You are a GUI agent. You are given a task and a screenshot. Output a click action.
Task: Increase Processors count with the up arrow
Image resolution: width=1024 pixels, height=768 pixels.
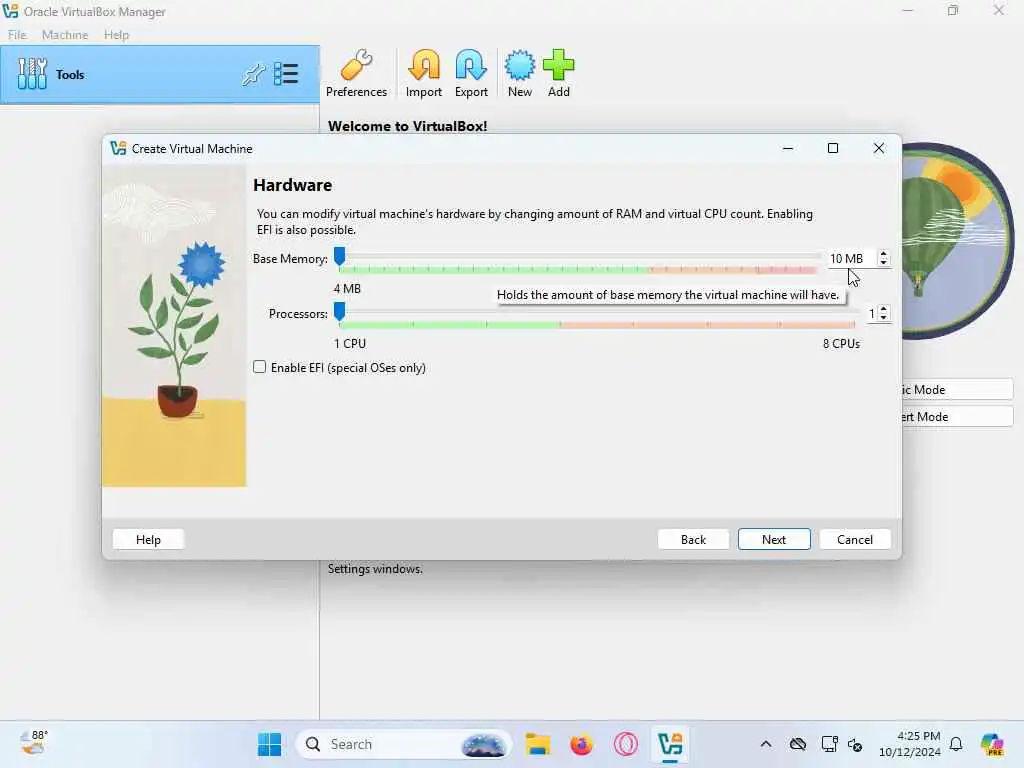tap(884, 309)
